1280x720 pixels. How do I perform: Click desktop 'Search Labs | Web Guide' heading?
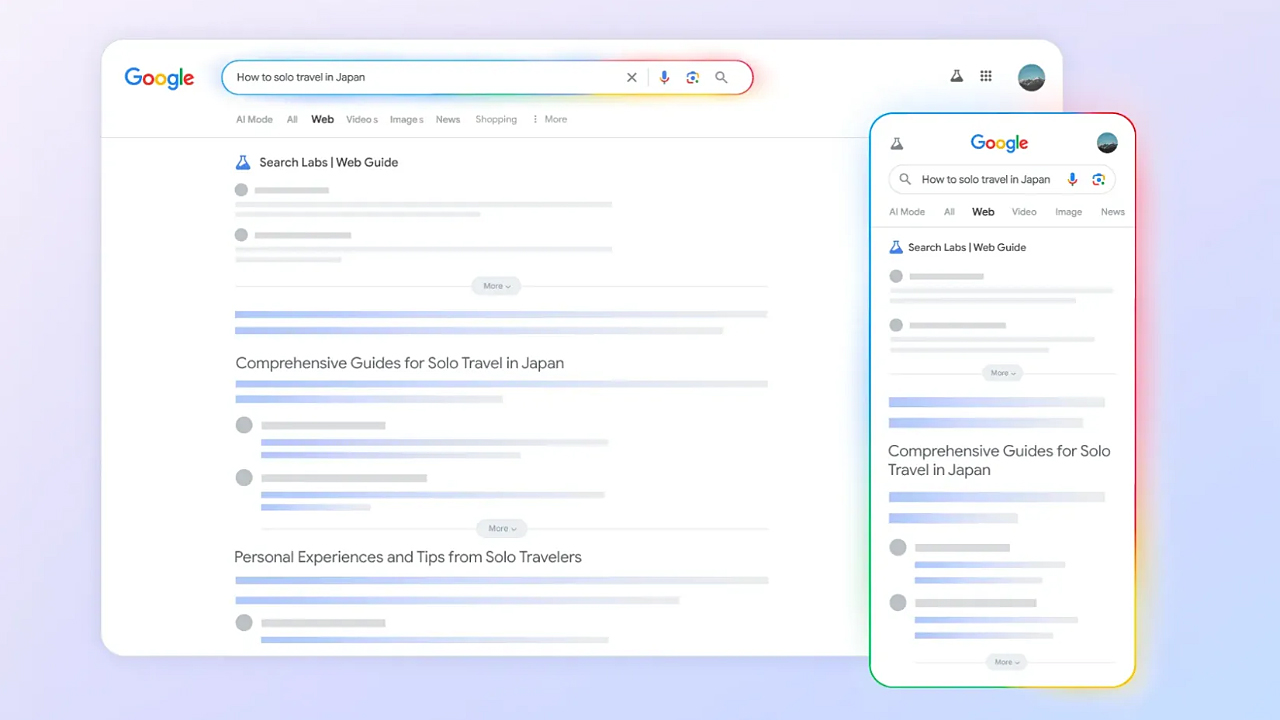point(328,162)
